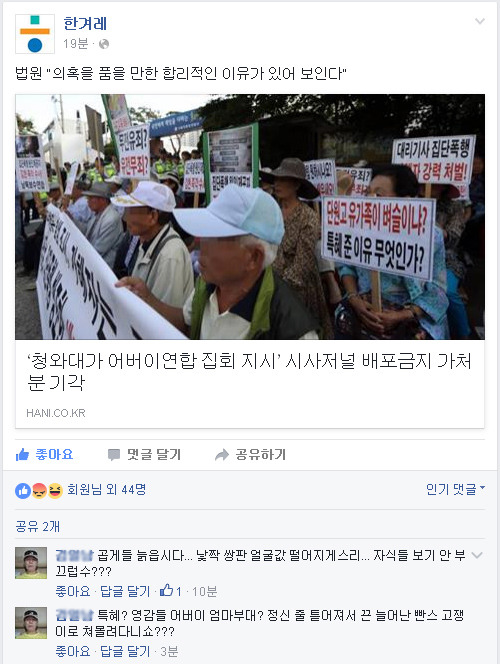The width and height of the screenshot is (500, 664).
Task: Open the 한겨레 page logo
Action: point(35,34)
